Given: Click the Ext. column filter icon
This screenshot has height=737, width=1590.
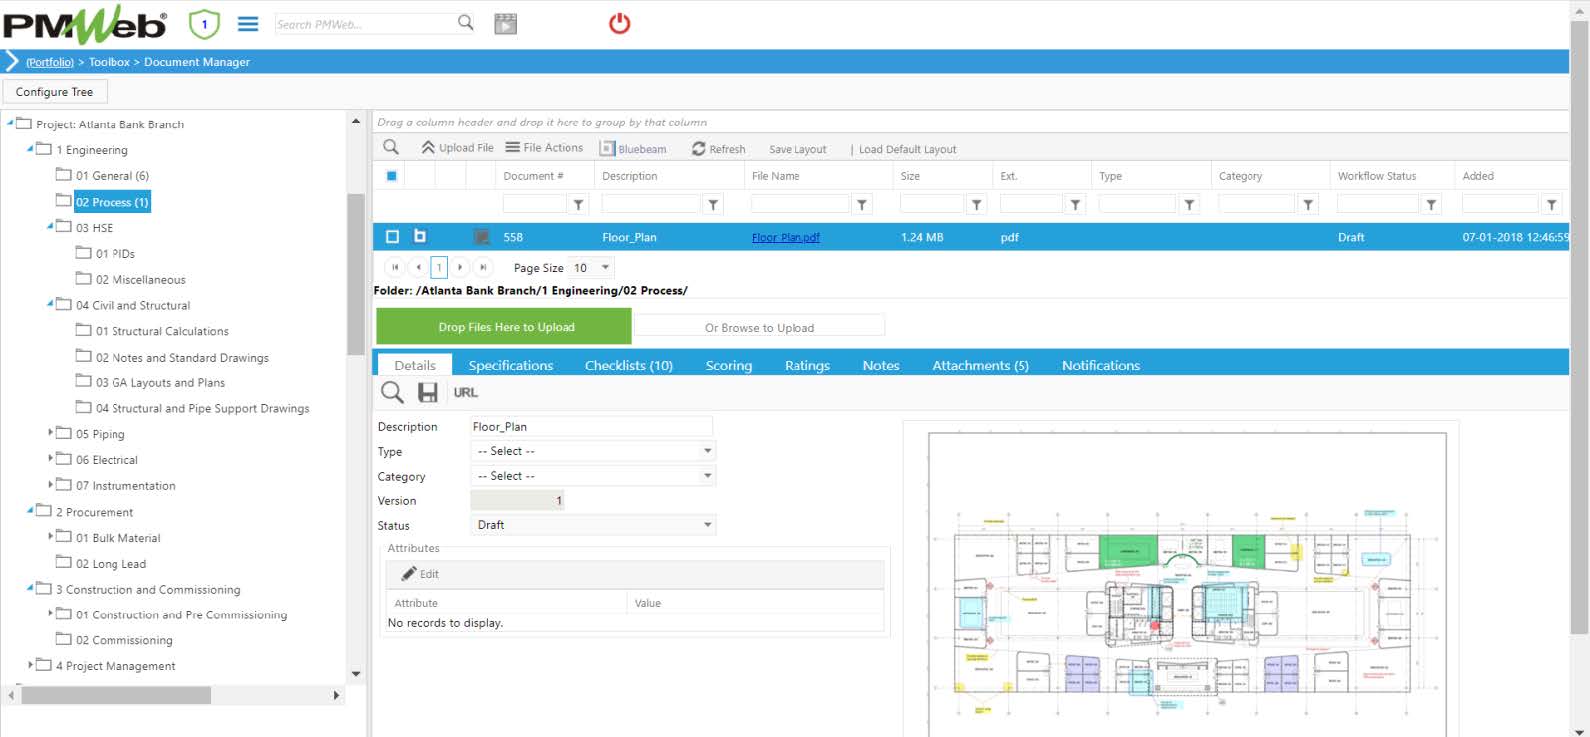Looking at the screenshot, I should point(1075,205).
